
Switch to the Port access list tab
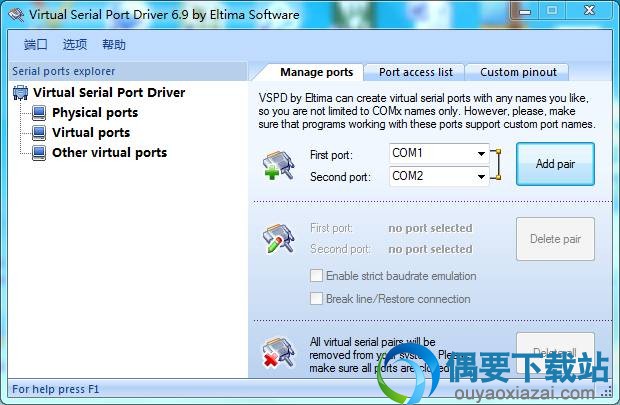click(416, 72)
